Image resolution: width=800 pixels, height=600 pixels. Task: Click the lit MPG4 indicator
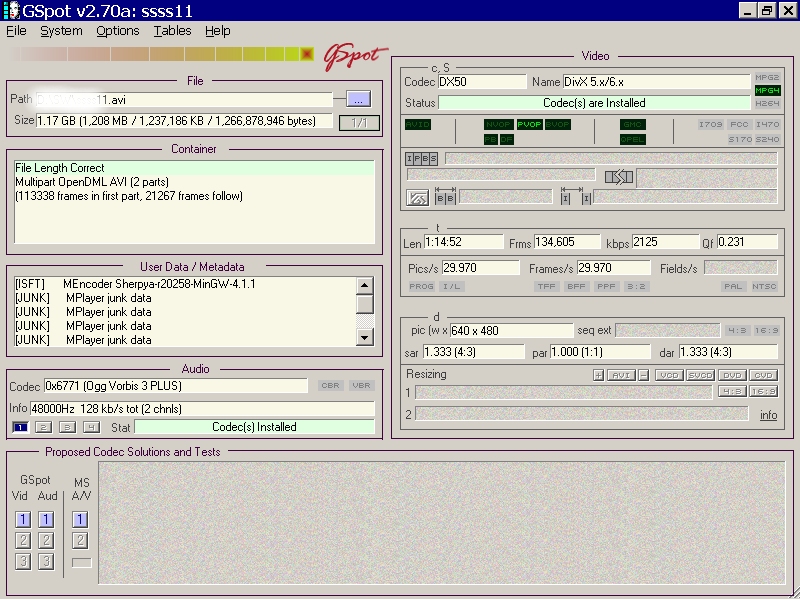click(767, 91)
